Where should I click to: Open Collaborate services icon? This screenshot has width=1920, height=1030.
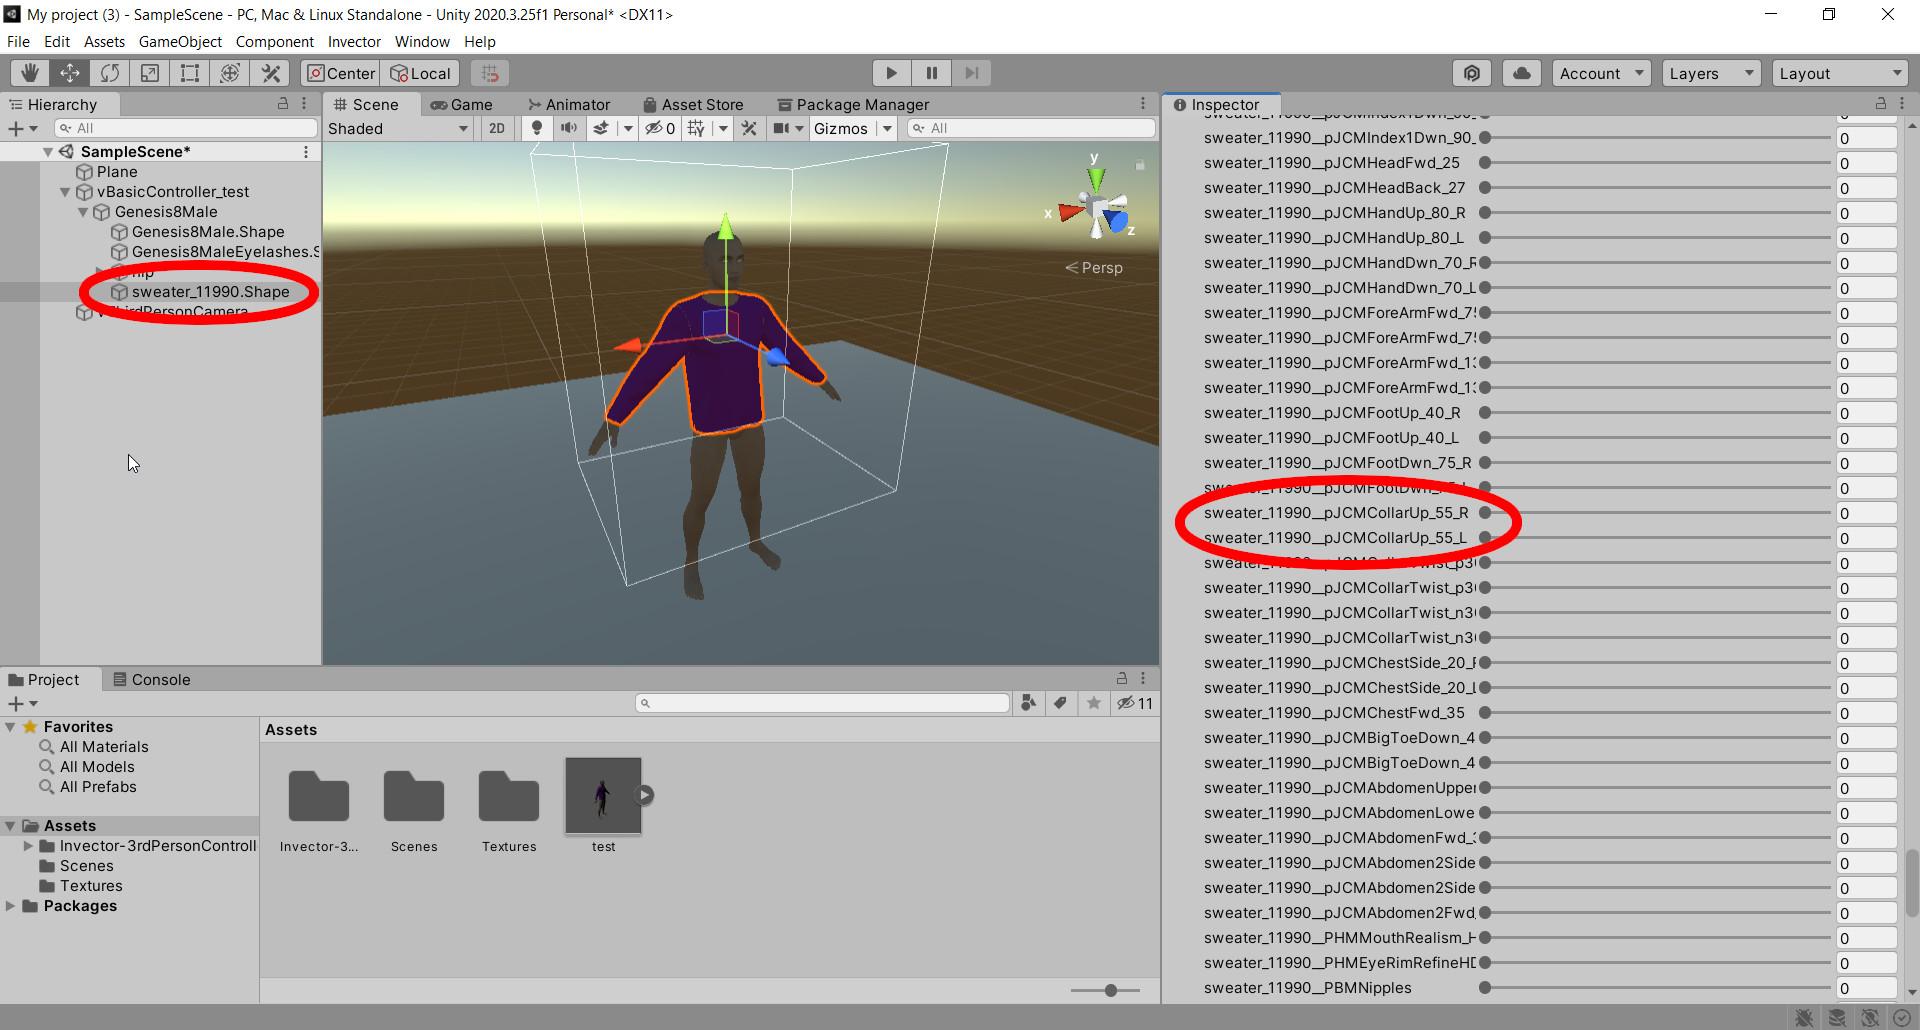coord(1472,73)
